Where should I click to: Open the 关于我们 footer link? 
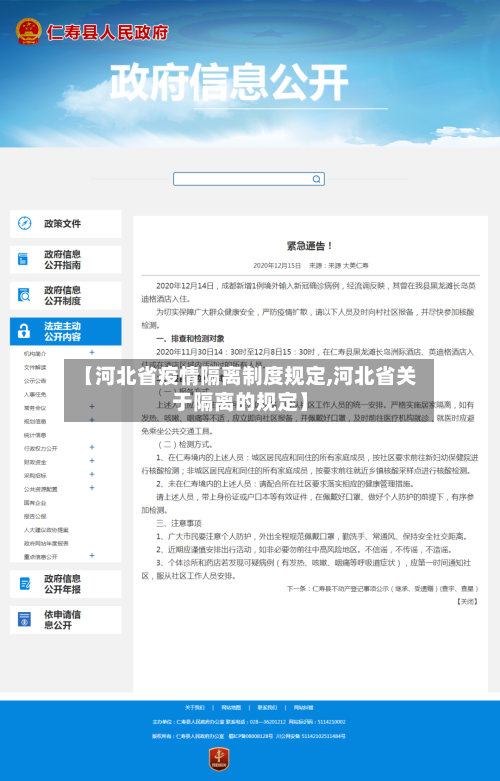pos(195,707)
